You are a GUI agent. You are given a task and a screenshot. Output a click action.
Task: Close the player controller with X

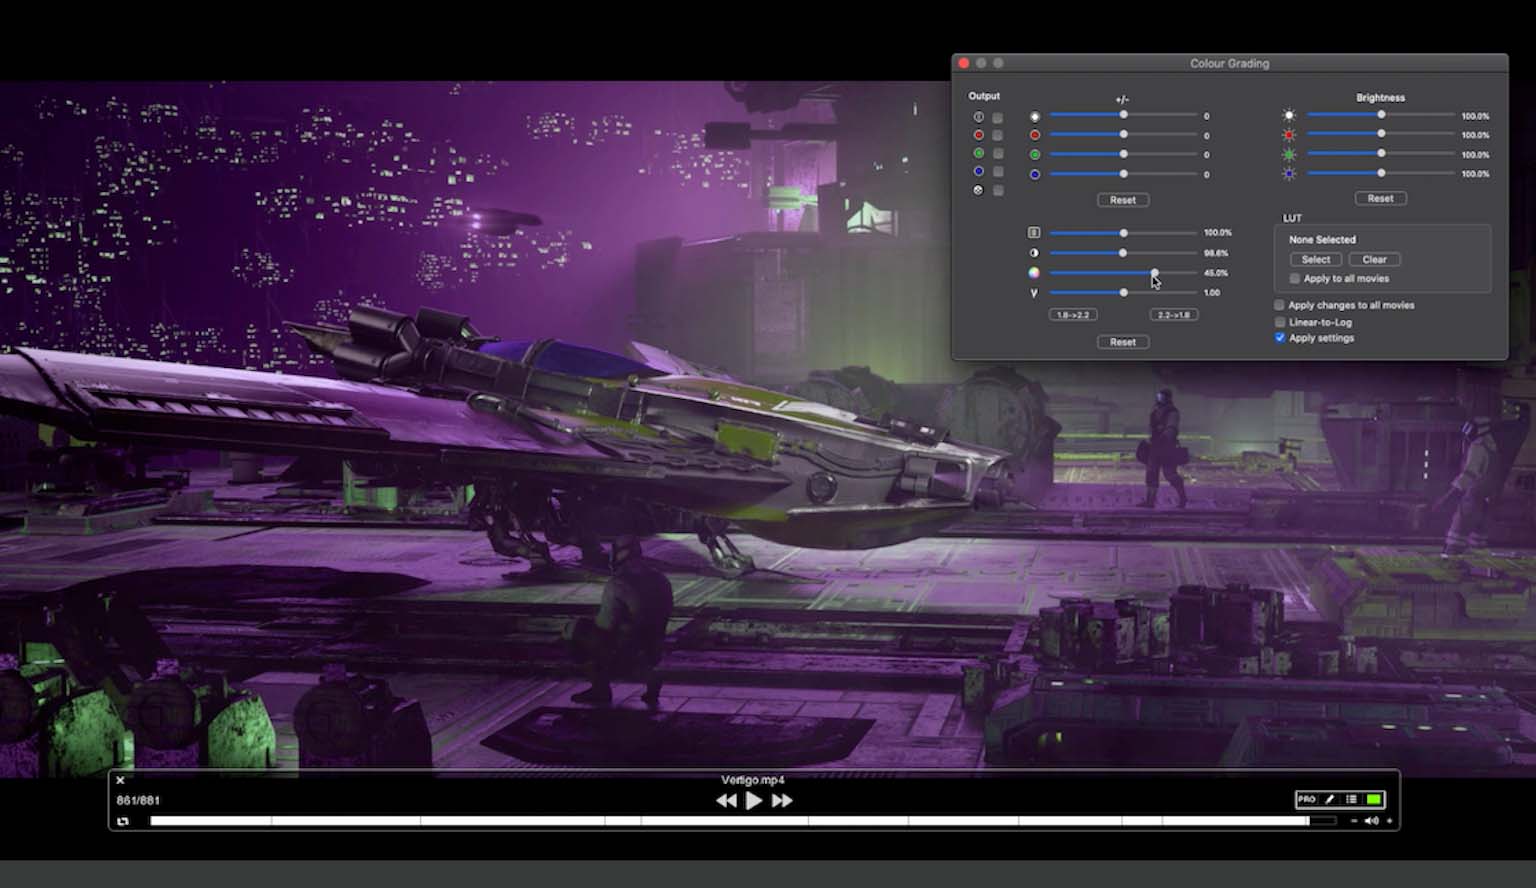(120, 780)
